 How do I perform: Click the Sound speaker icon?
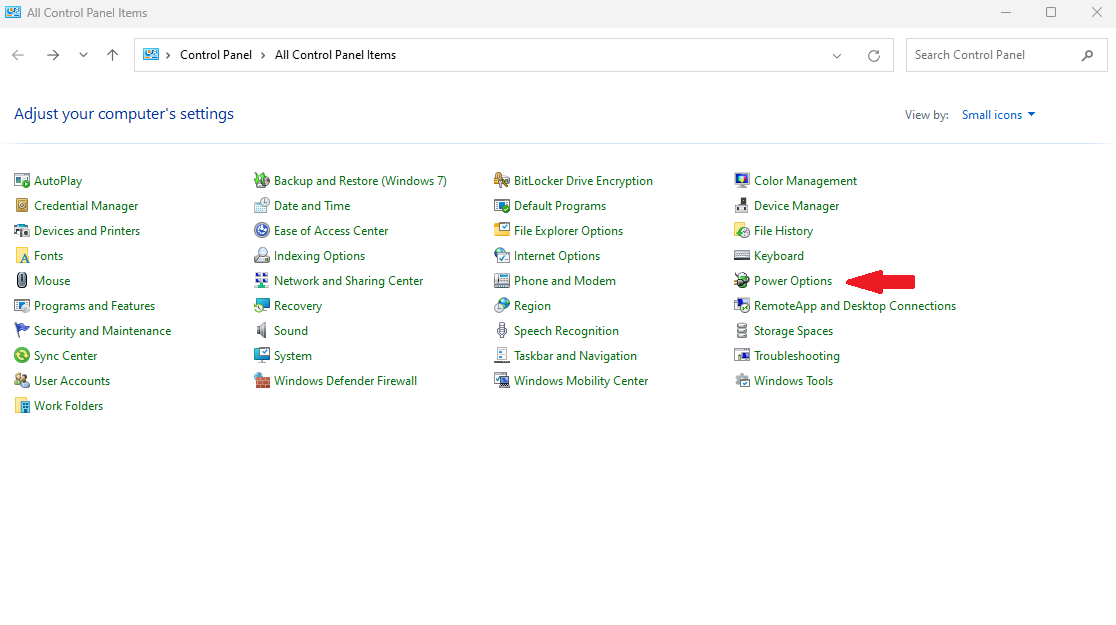262,330
